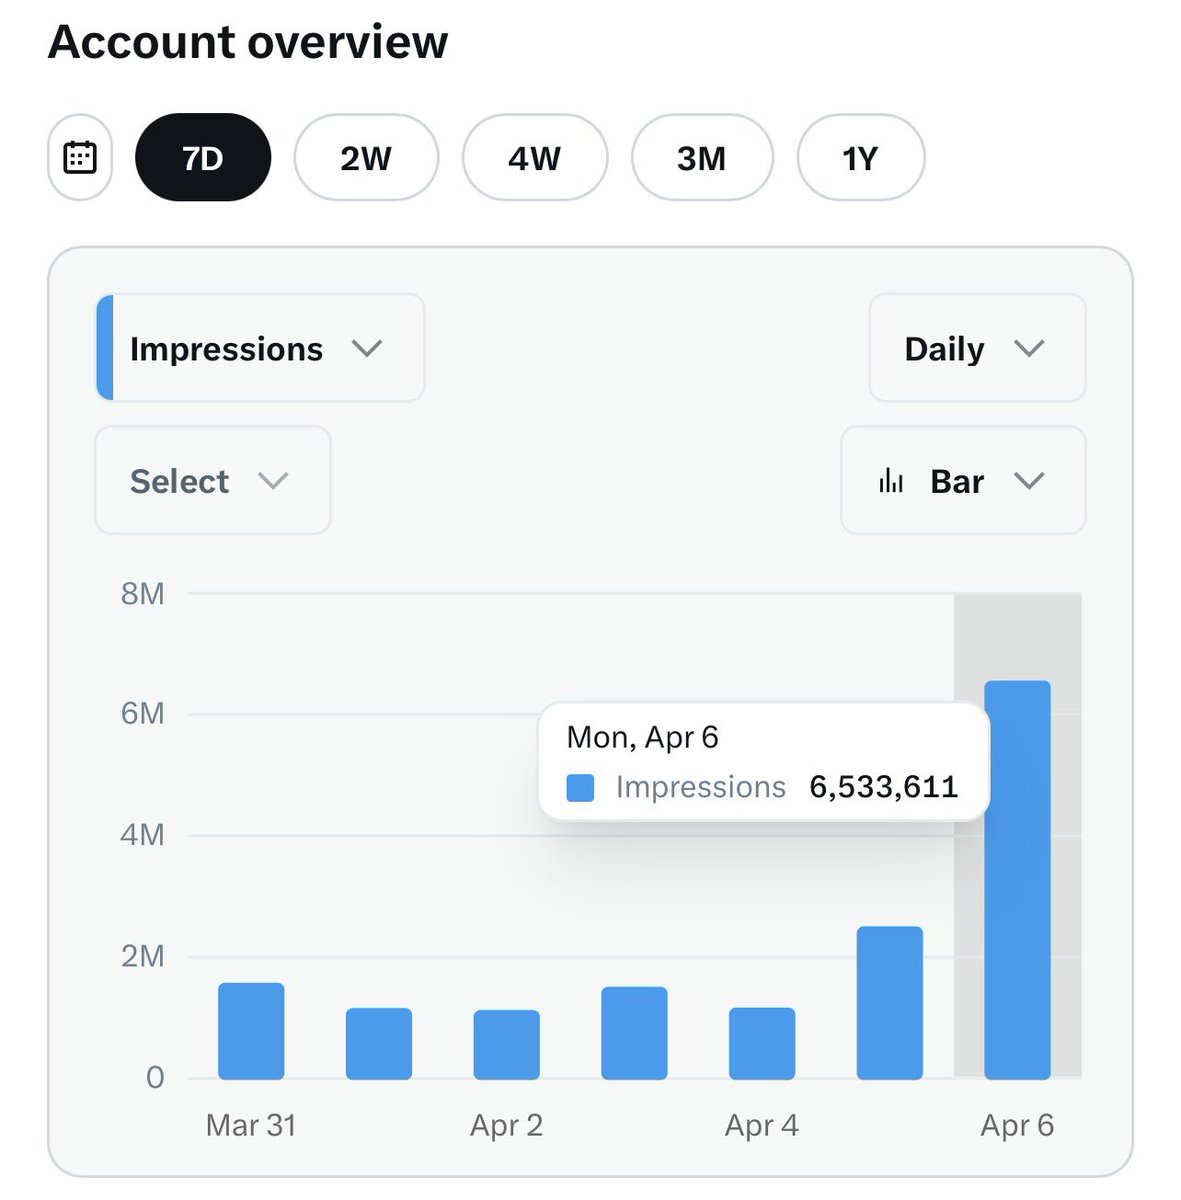Click the Account overview heading
This screenshot has height=1200, width=1181.
248,42
